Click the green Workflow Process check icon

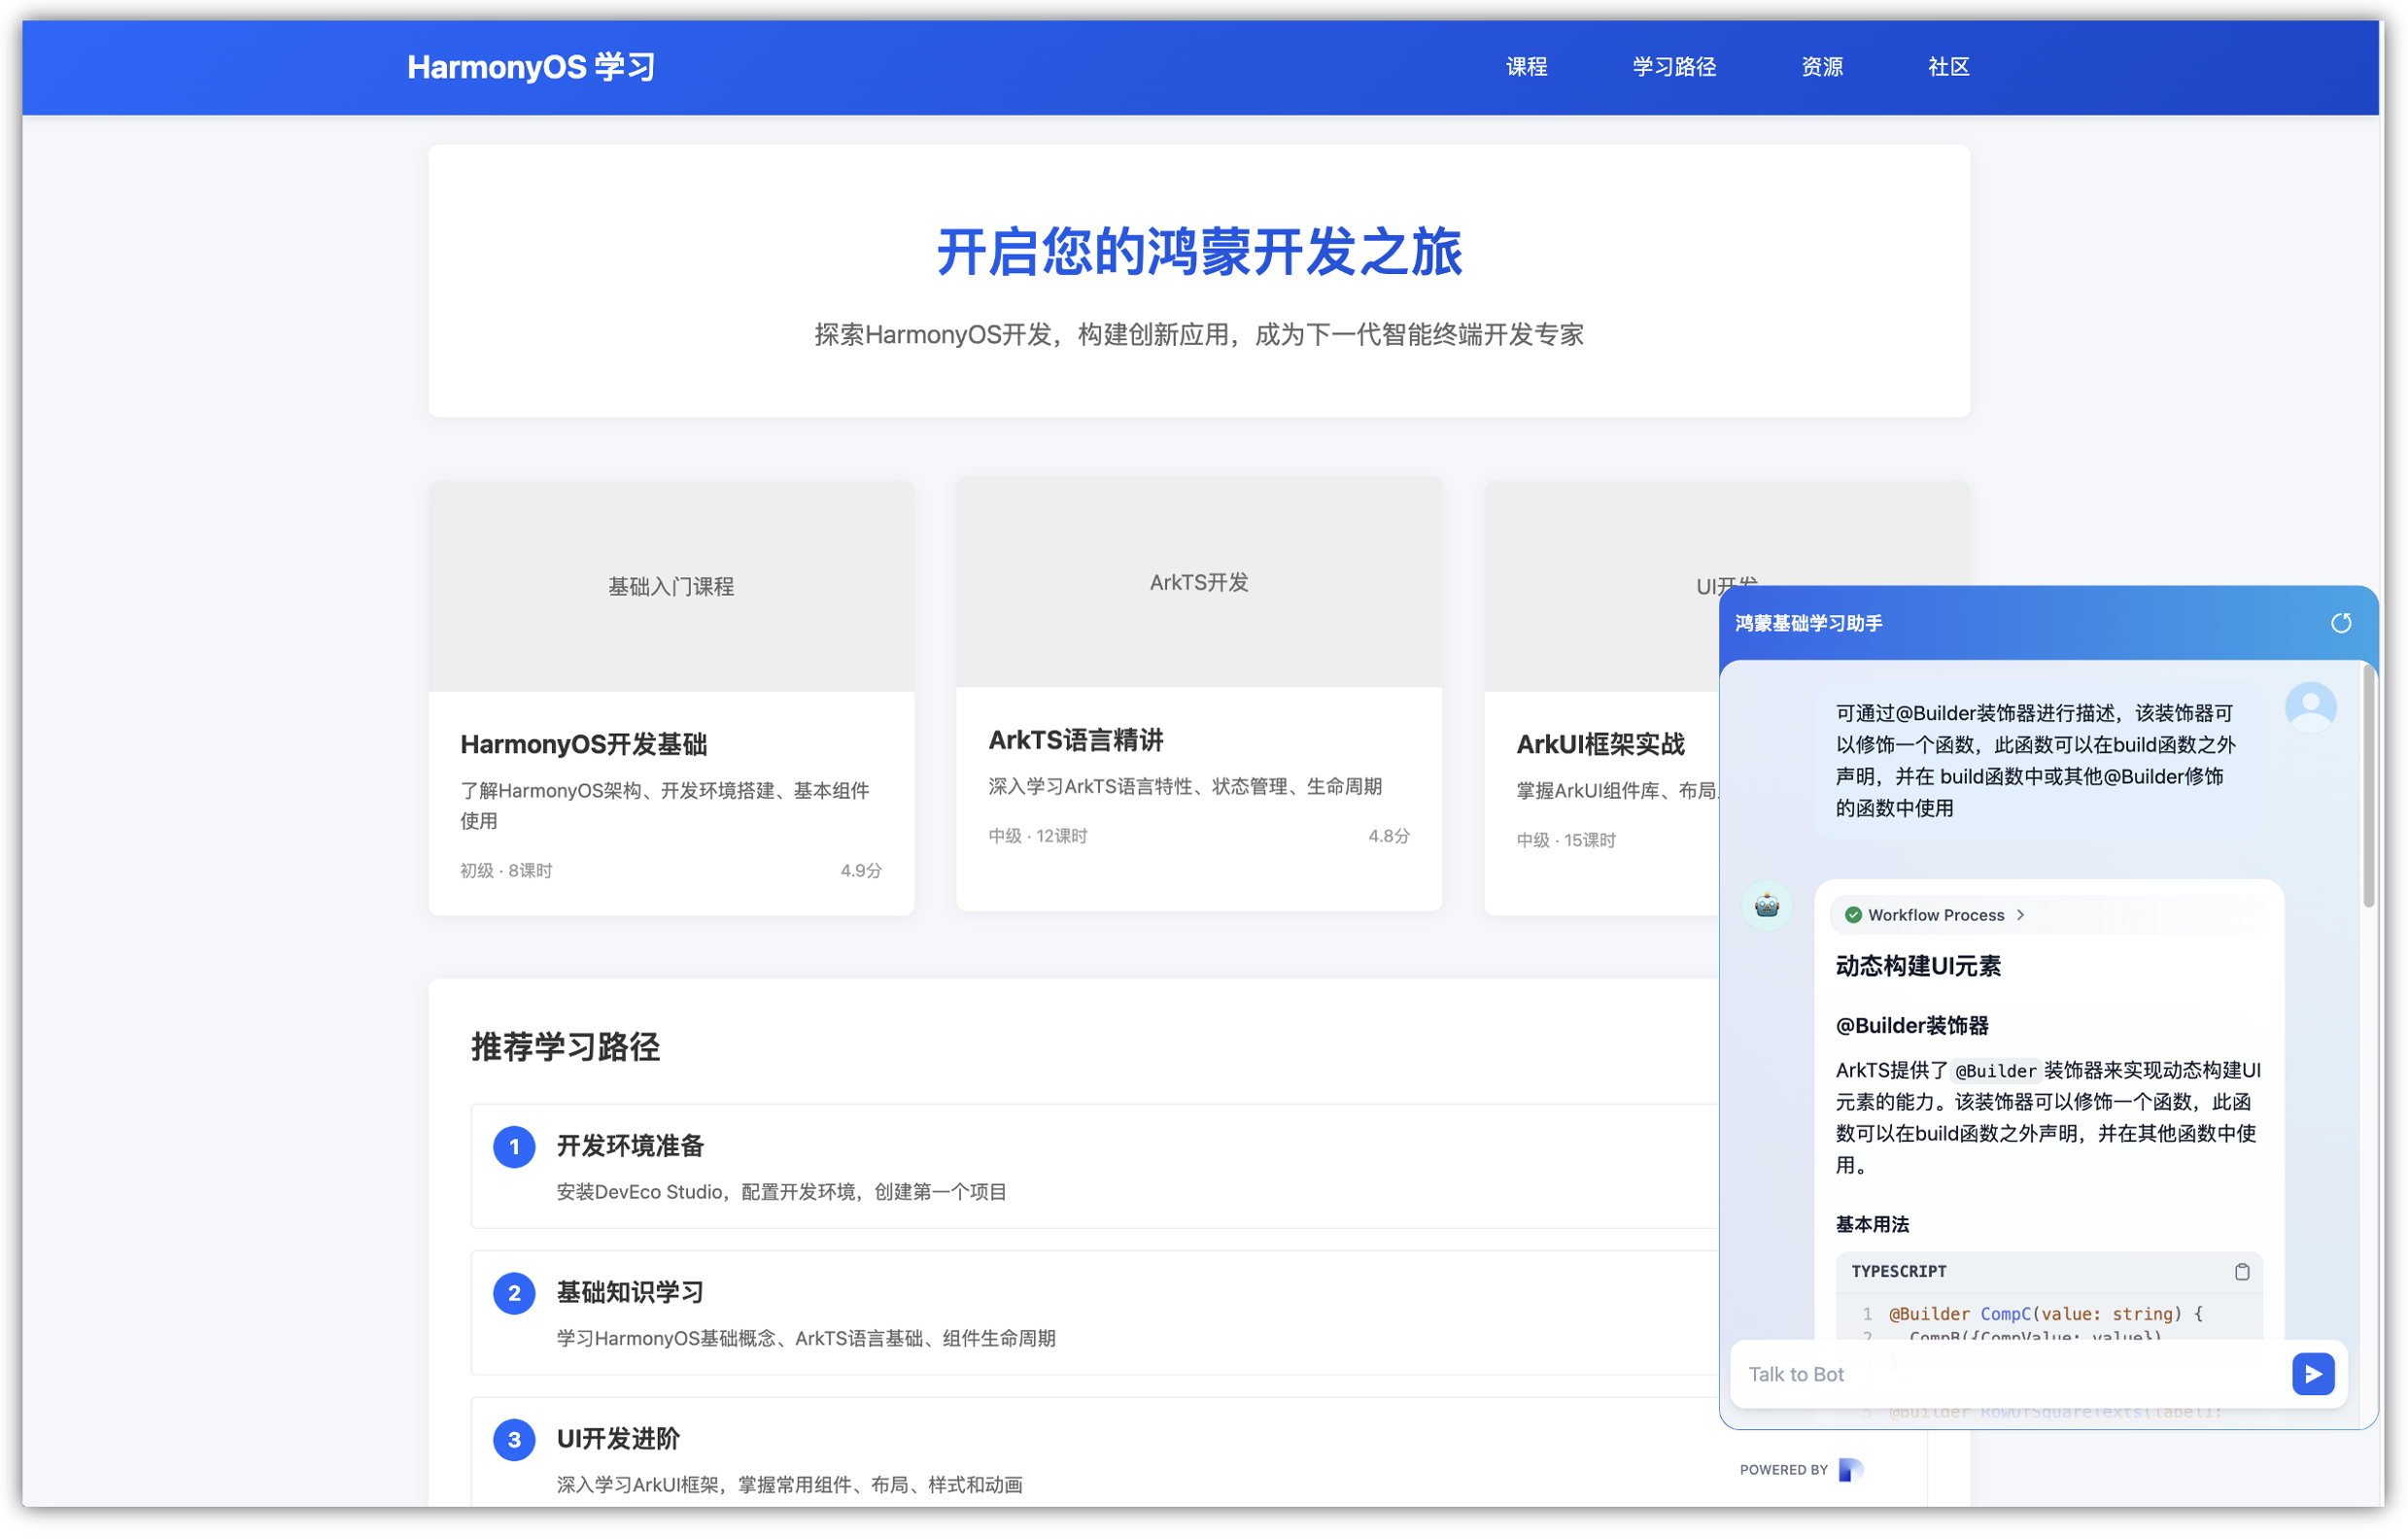(x=1853, y=915)
